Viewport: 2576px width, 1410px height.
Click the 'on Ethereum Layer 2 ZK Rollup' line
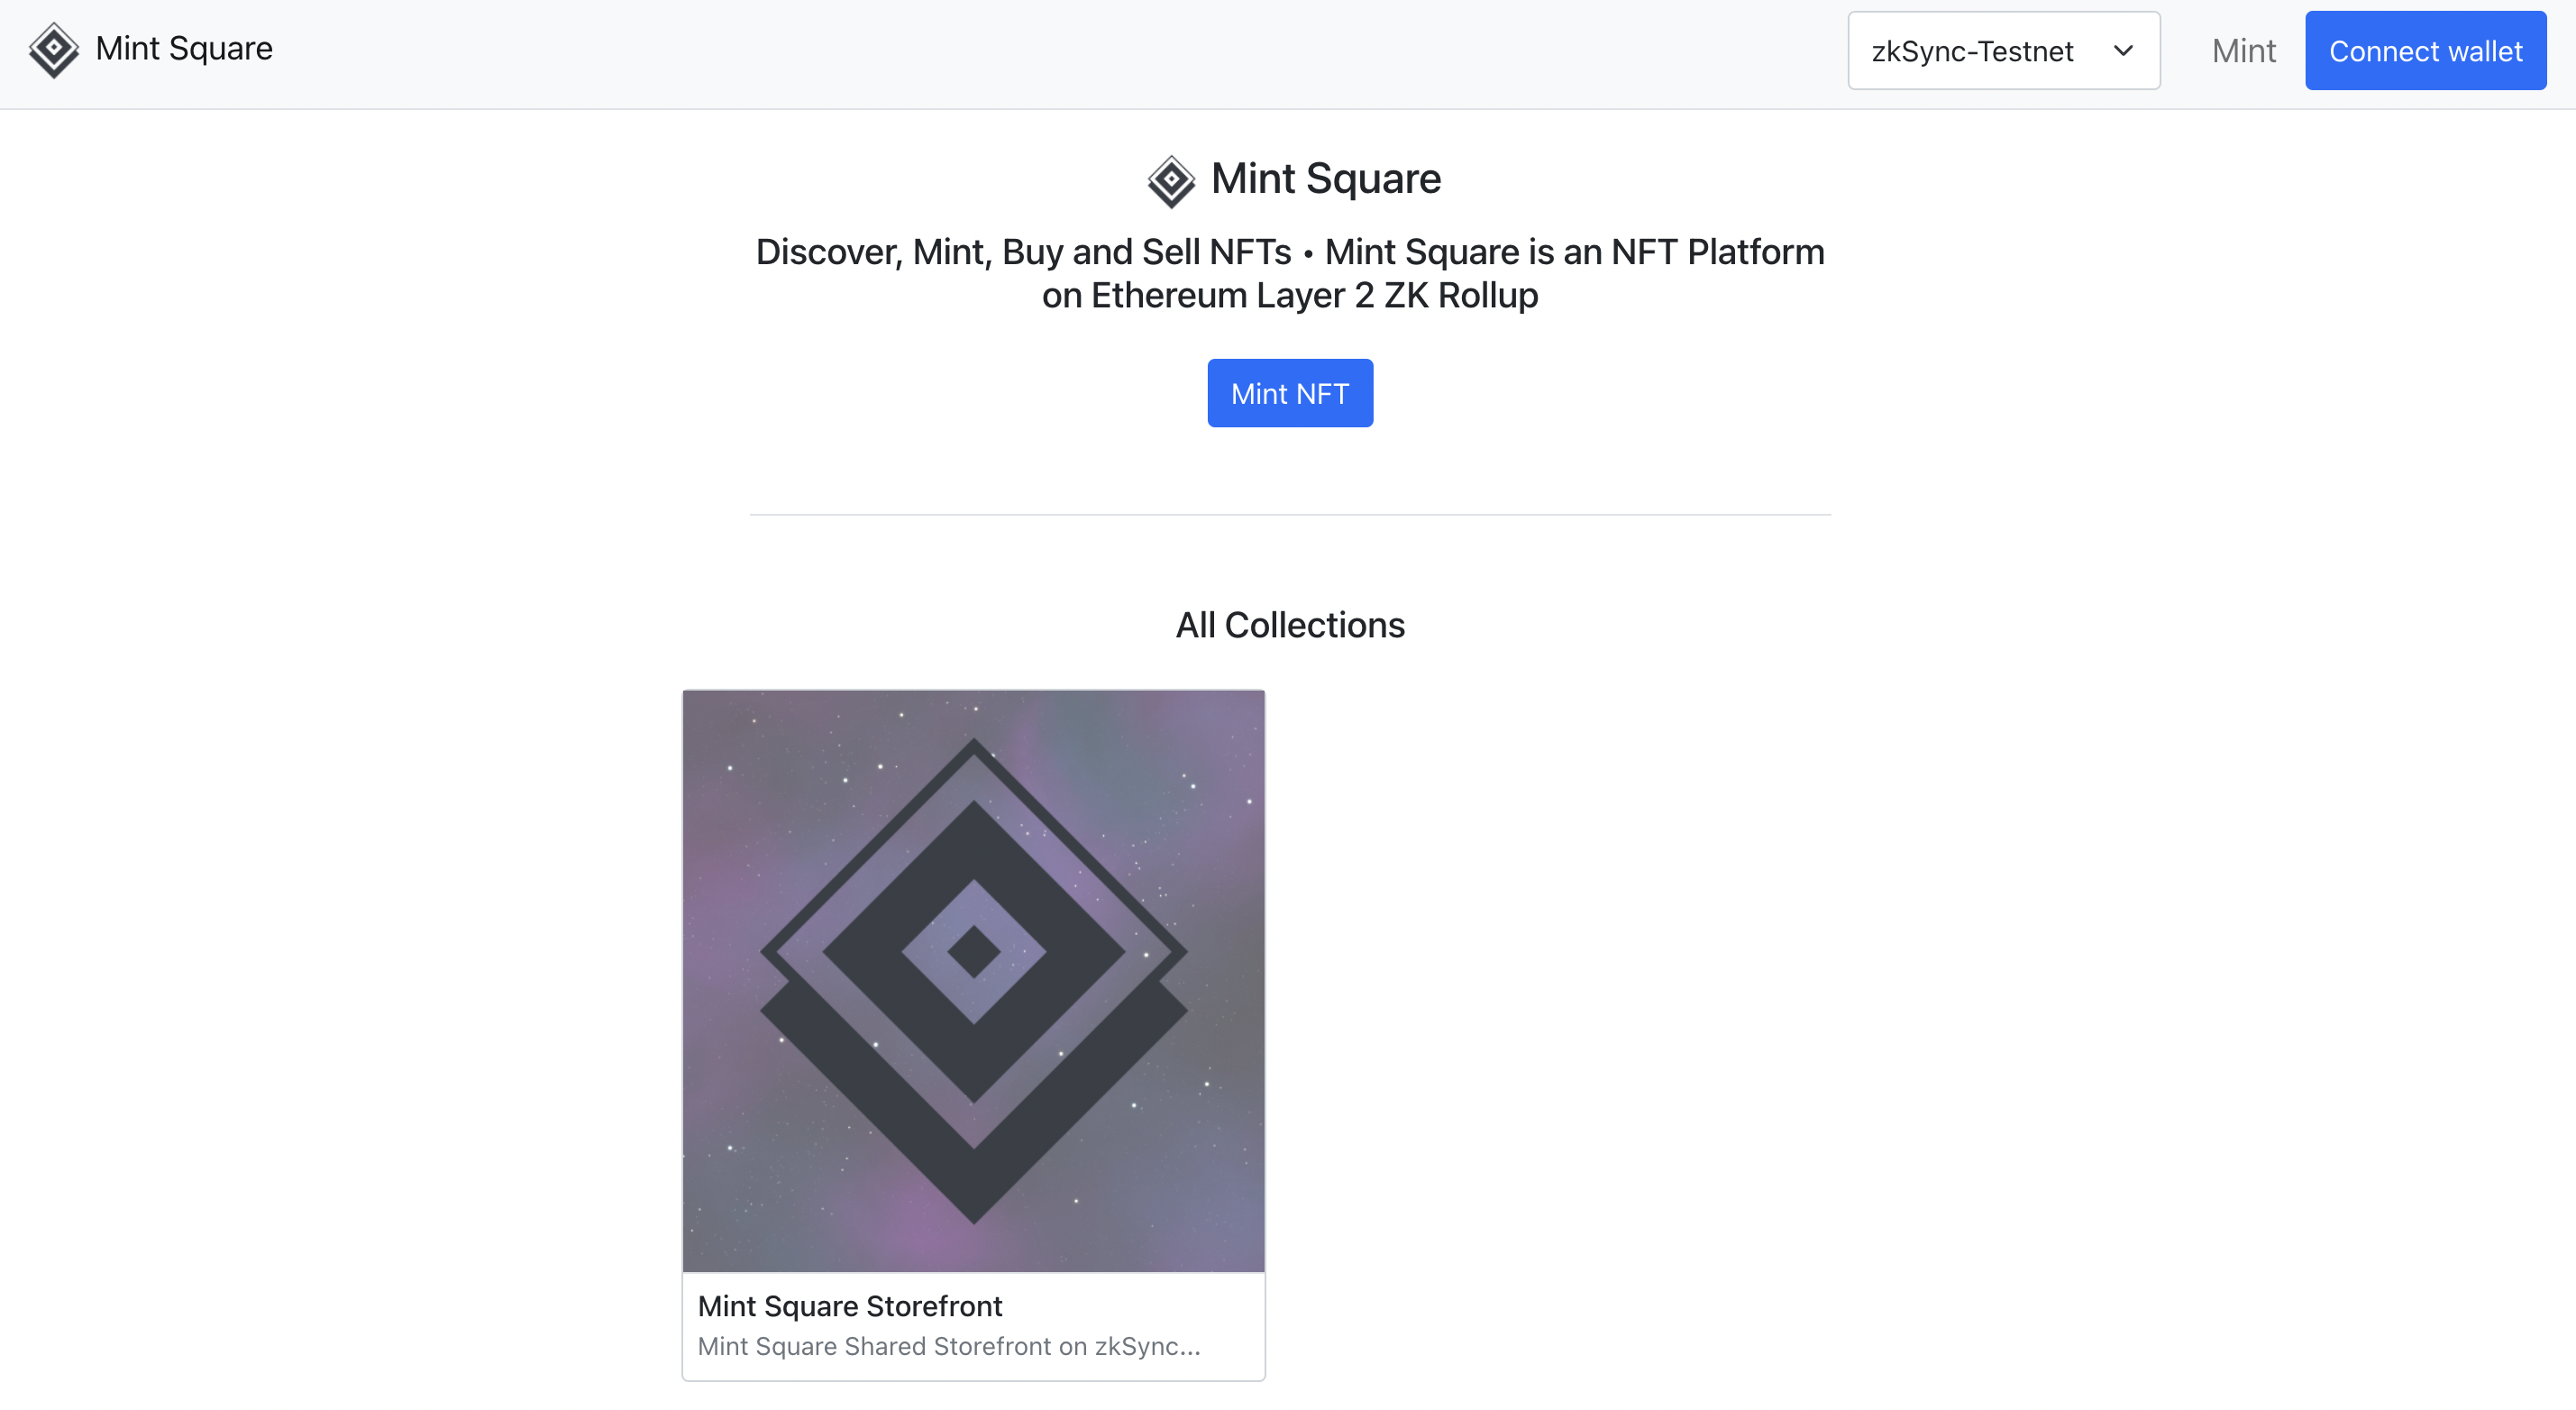1290,296
